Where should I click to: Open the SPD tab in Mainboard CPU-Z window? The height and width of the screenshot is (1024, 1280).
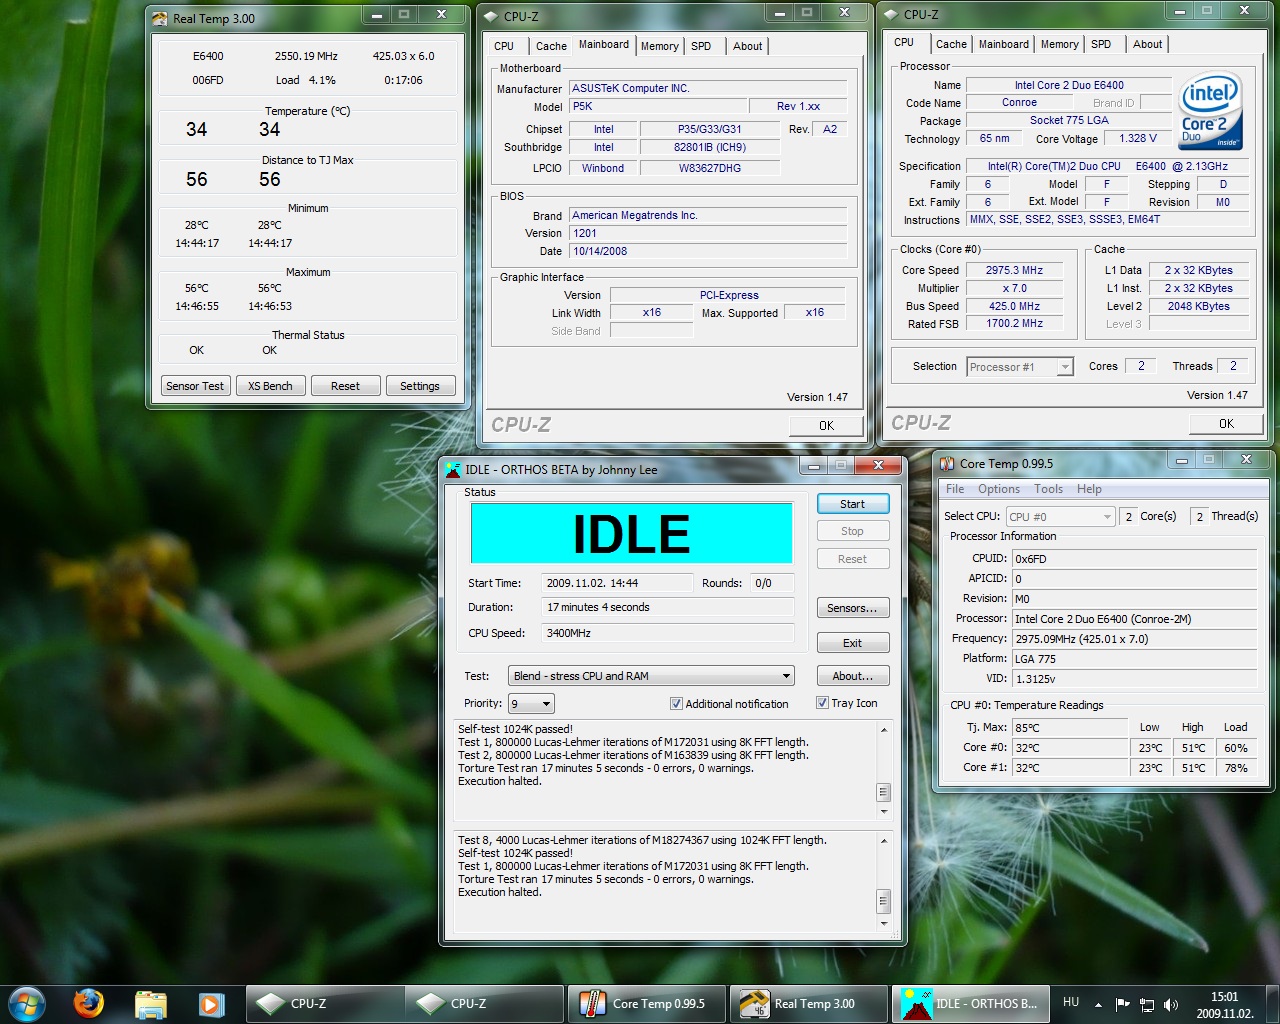[x=701, y=46]
